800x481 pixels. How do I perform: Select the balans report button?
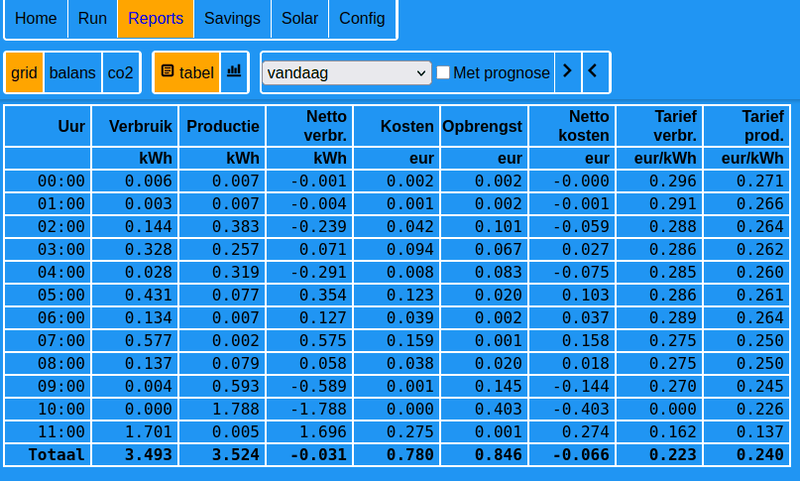(x=72, y=72)
